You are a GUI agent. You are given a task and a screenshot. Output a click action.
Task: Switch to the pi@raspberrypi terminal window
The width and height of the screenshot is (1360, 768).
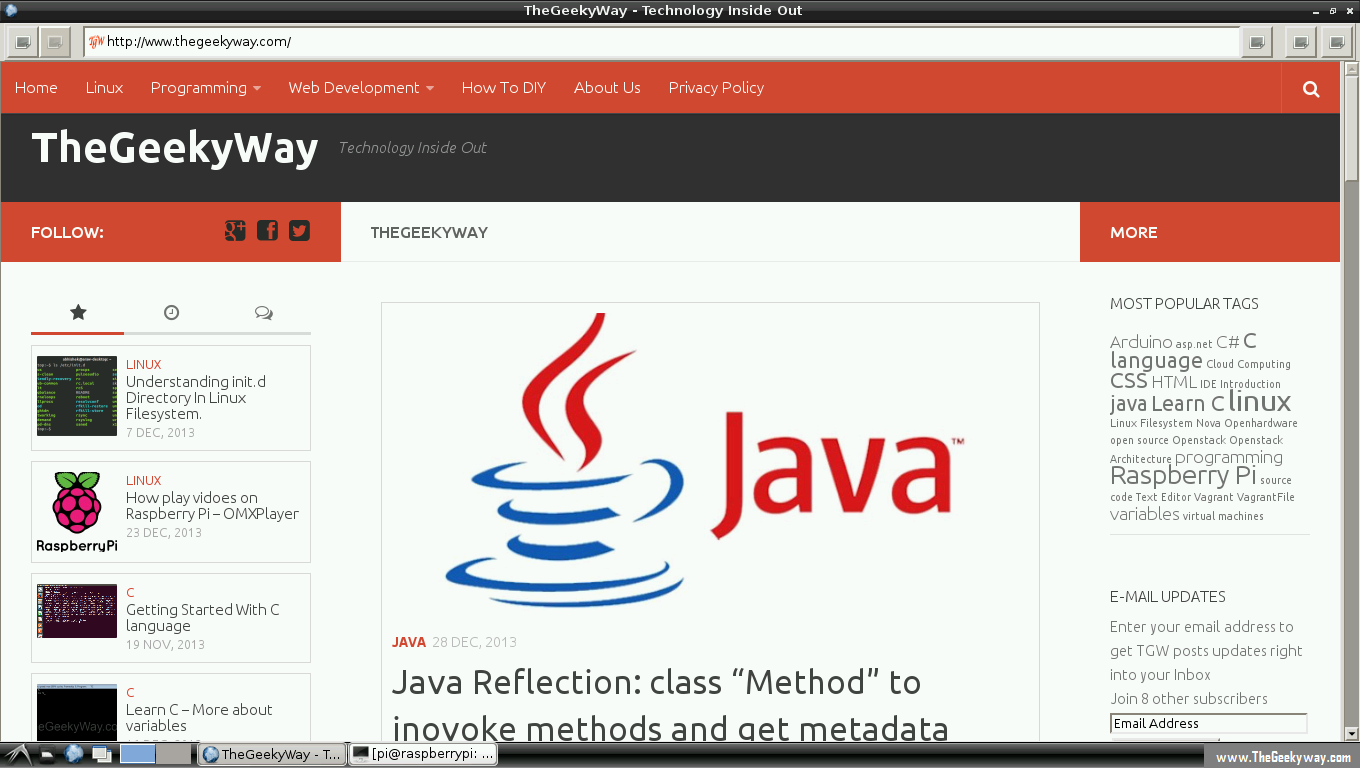click(x=423, y=755)
